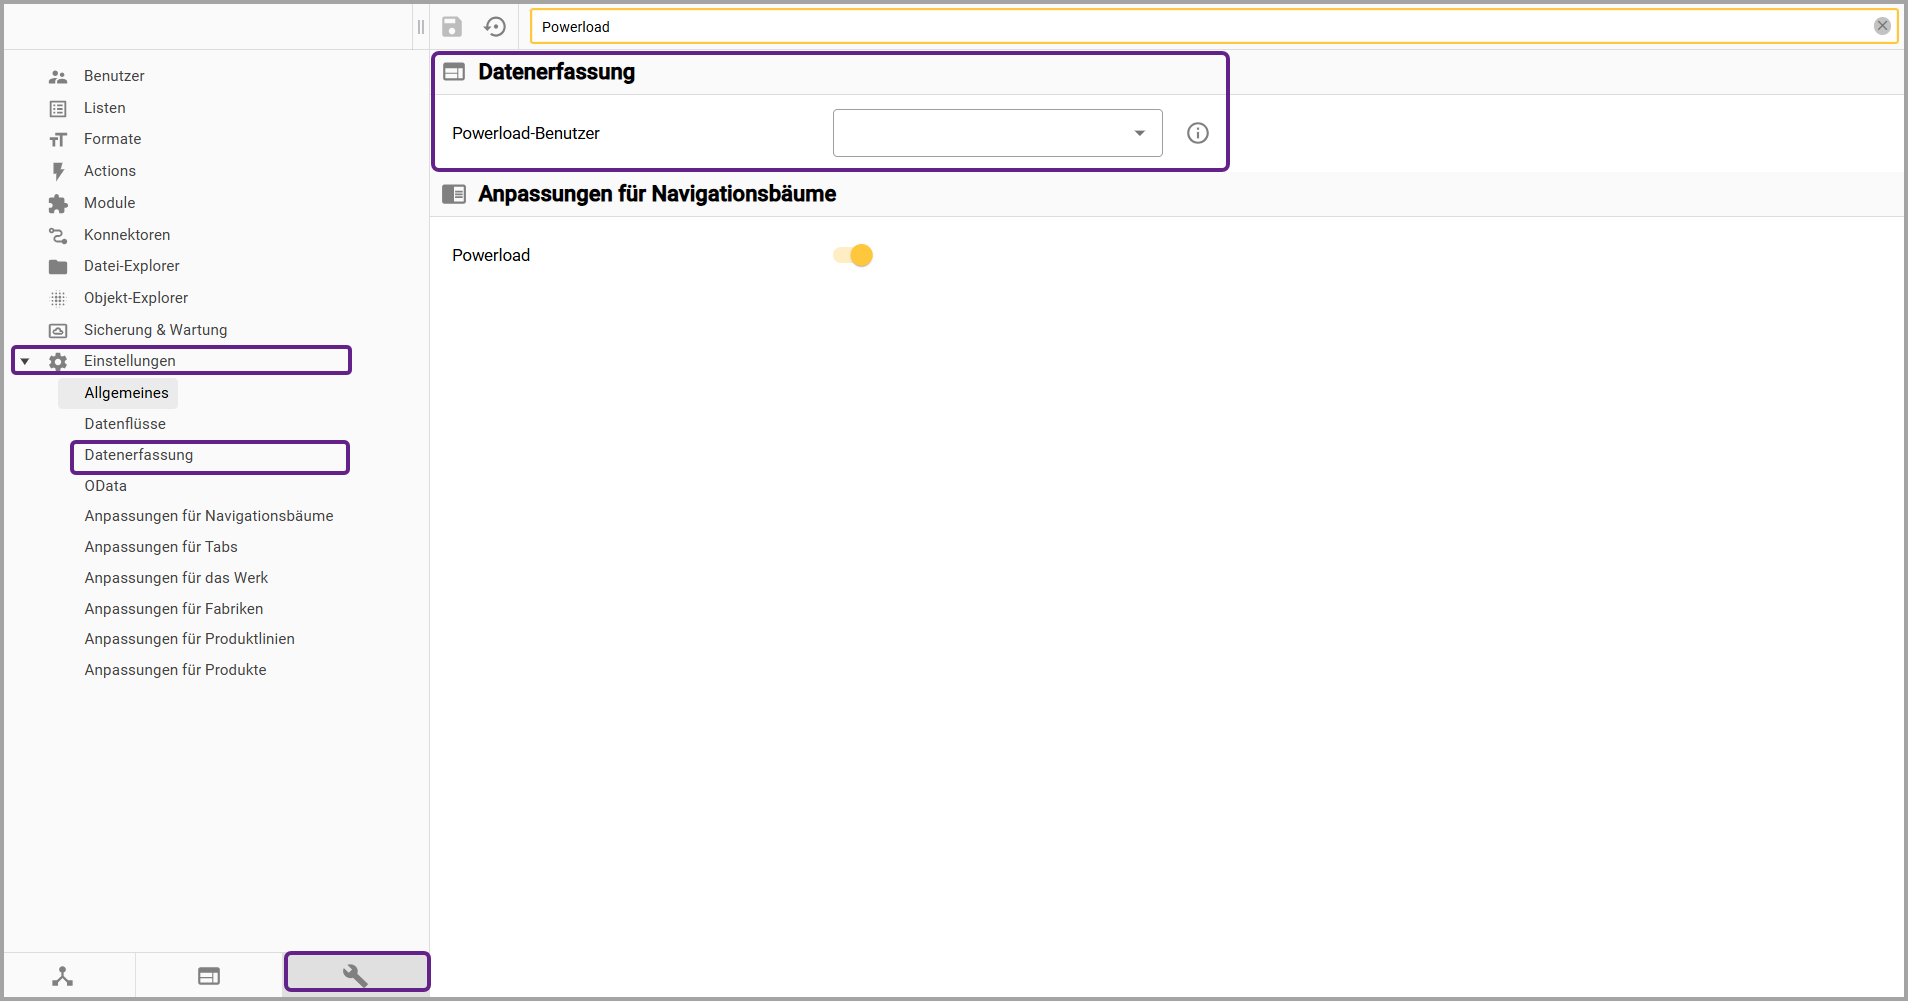Viewport: 1908px width, 1001px height.
Task: Select Konnektoren in the sidebar
Action: click(x=127, y=235)
